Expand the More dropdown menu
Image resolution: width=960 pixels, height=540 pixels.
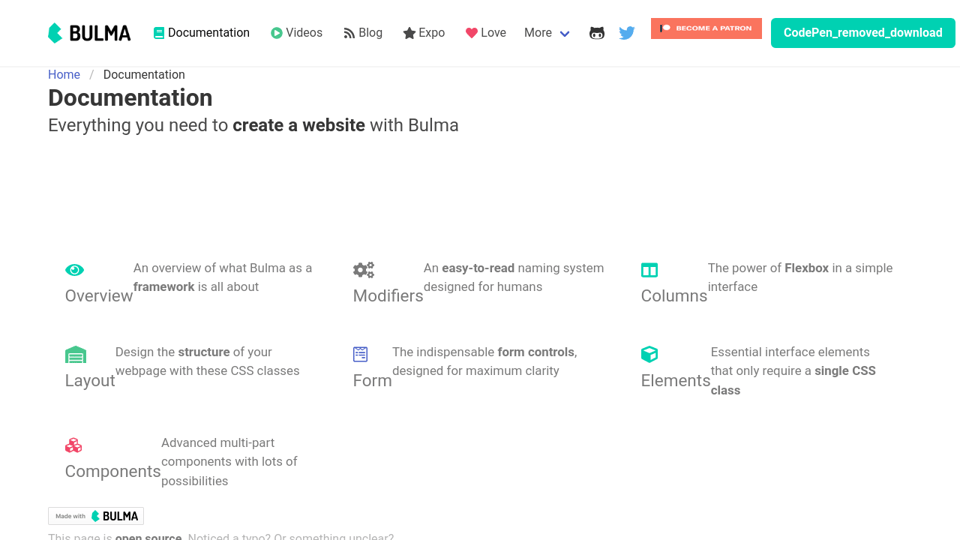(547, 33)
